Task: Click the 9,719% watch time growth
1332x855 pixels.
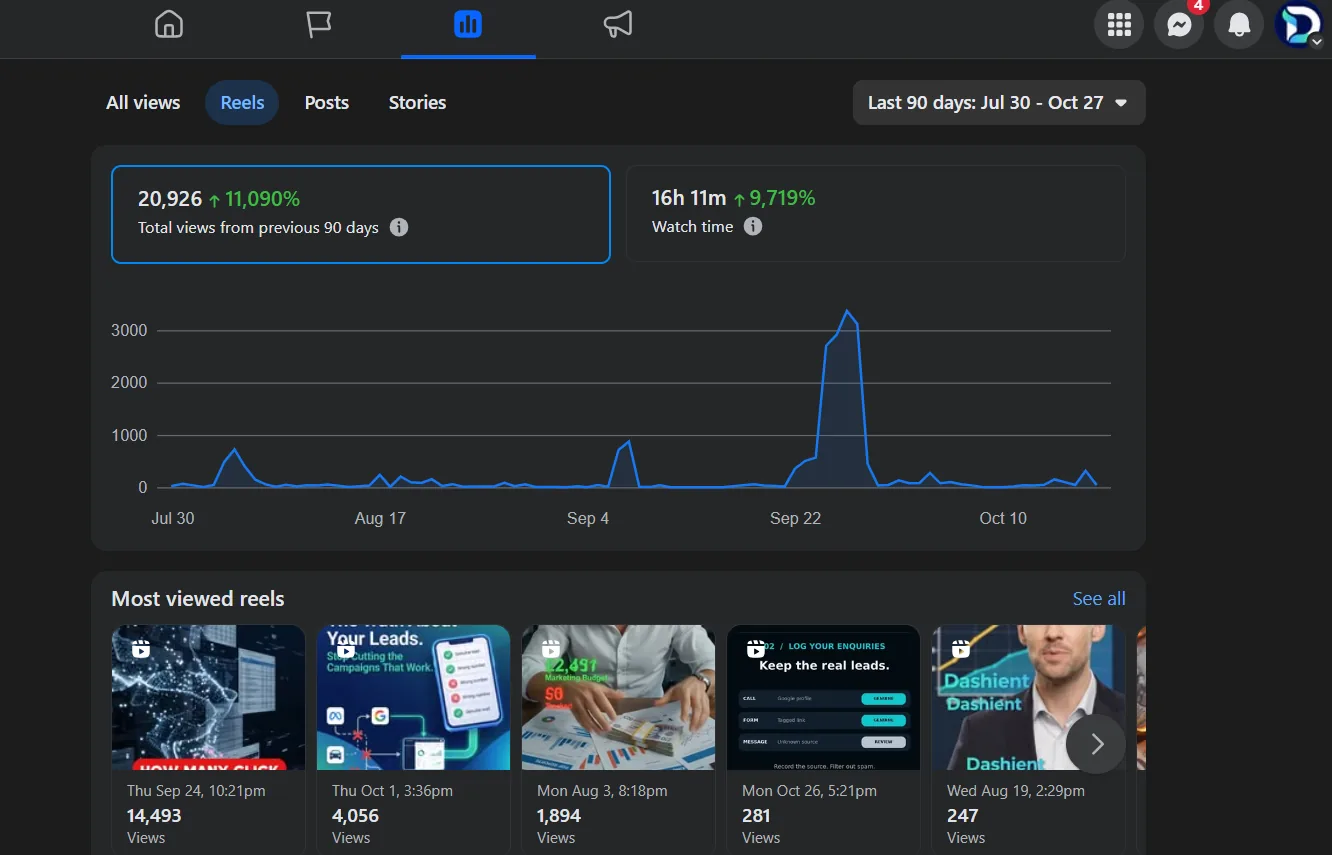Action: coord(782,198)
